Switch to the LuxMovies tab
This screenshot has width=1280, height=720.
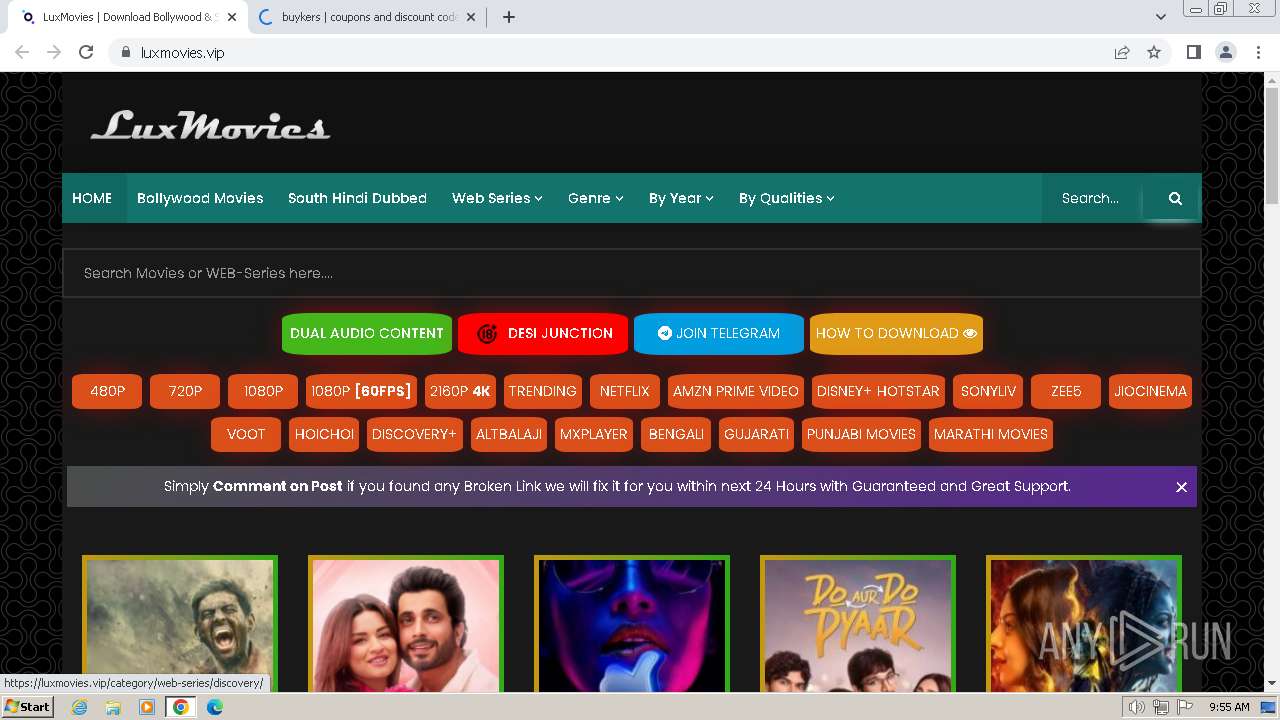click(x=130, y=17)
